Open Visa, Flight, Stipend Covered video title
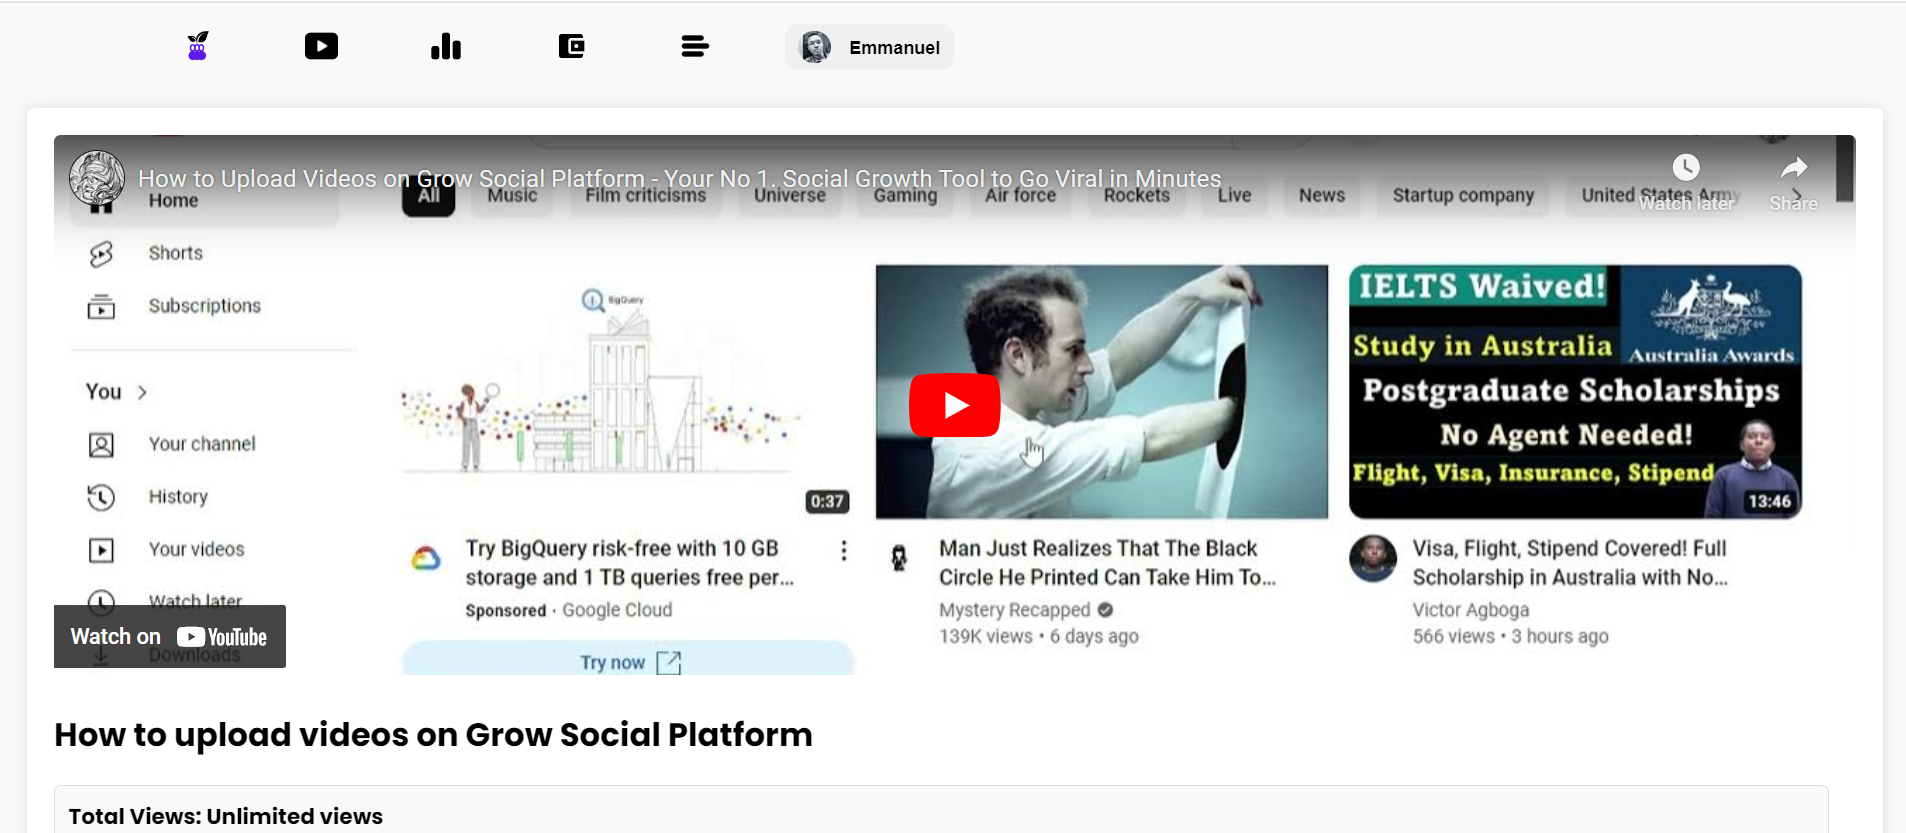 coord(1570,563)
